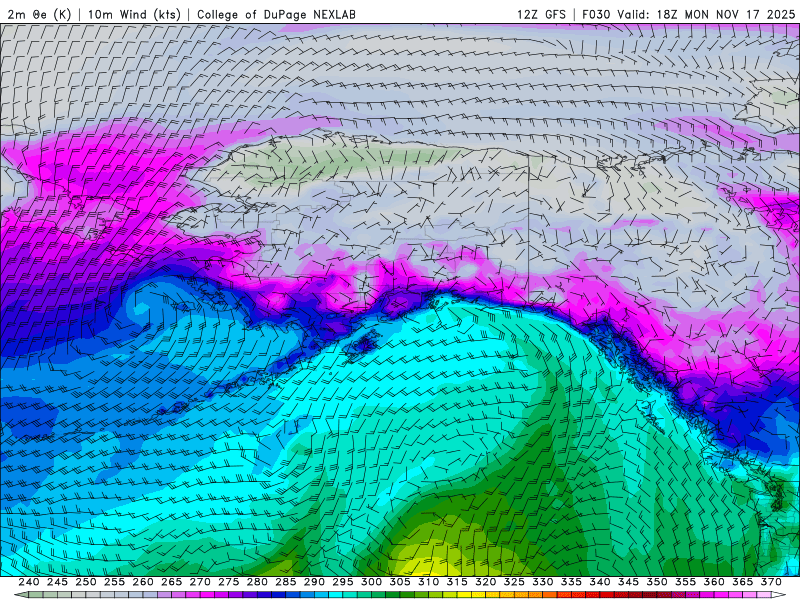
Task: Select the 370 color scale label
Action: 771,582
